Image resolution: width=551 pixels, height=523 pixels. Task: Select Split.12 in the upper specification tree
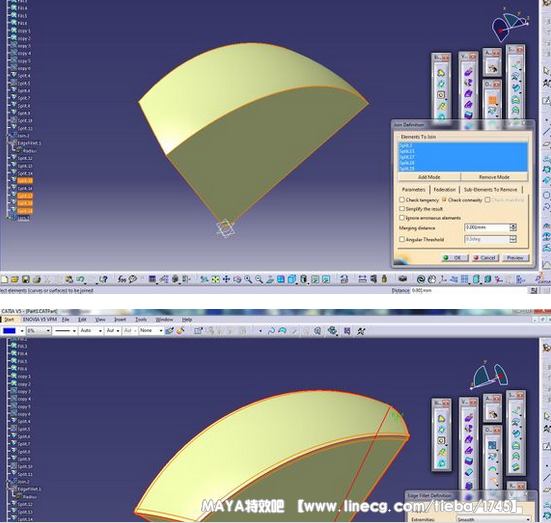(25, 158)
